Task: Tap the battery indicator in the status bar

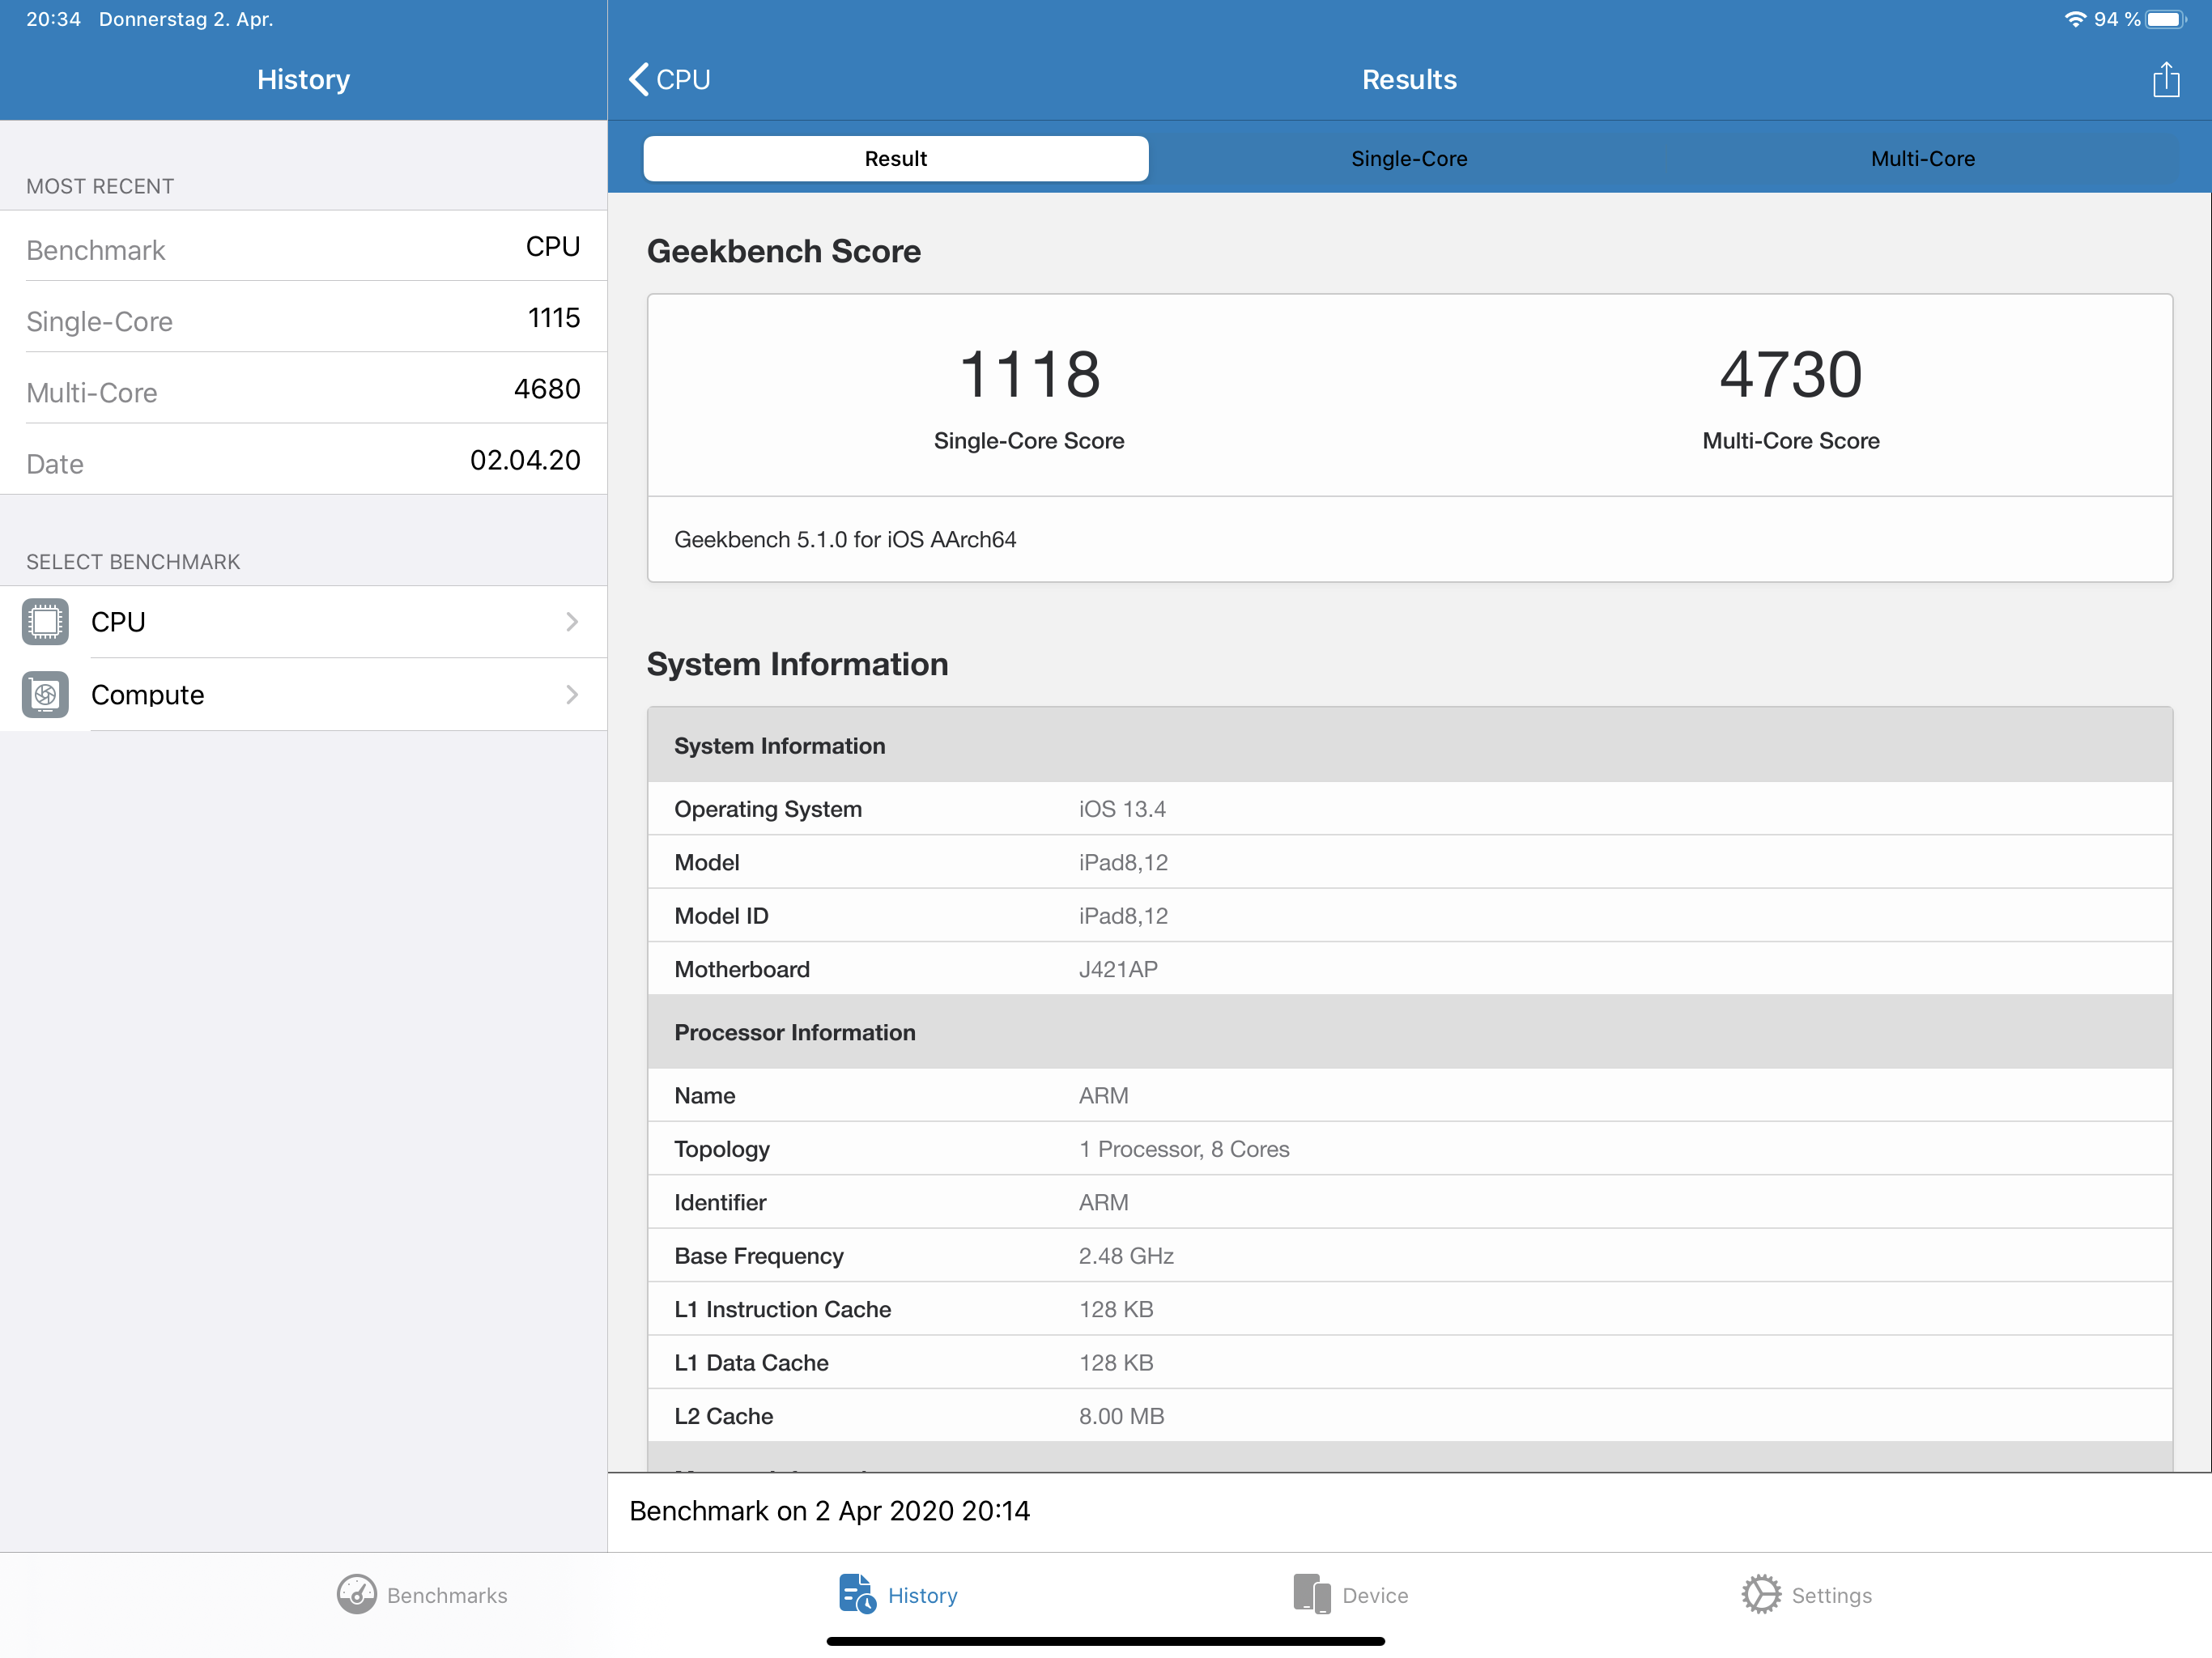Action: pos(2165,19)
